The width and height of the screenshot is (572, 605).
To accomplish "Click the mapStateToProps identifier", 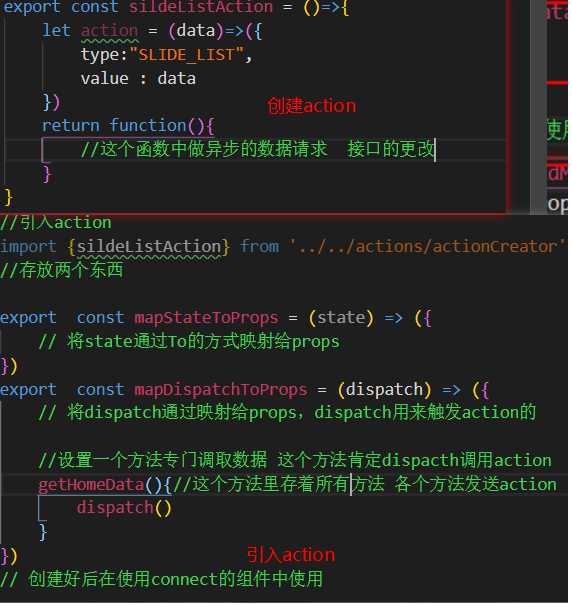I will [206, 318].
